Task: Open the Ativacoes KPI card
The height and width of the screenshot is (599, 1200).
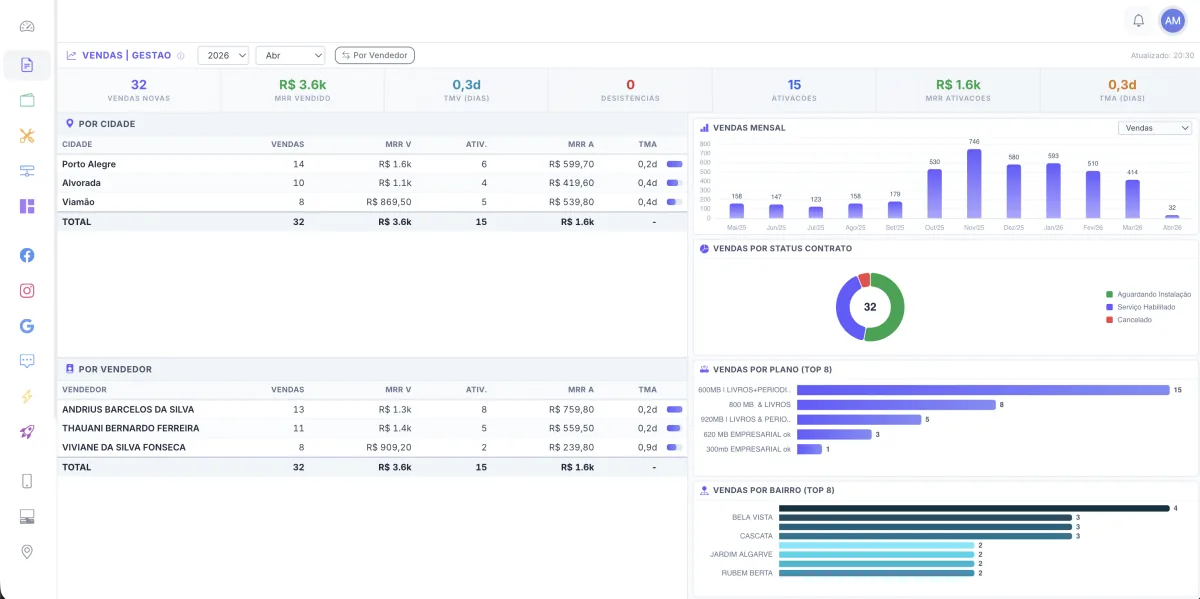Action: click(794, 90)
